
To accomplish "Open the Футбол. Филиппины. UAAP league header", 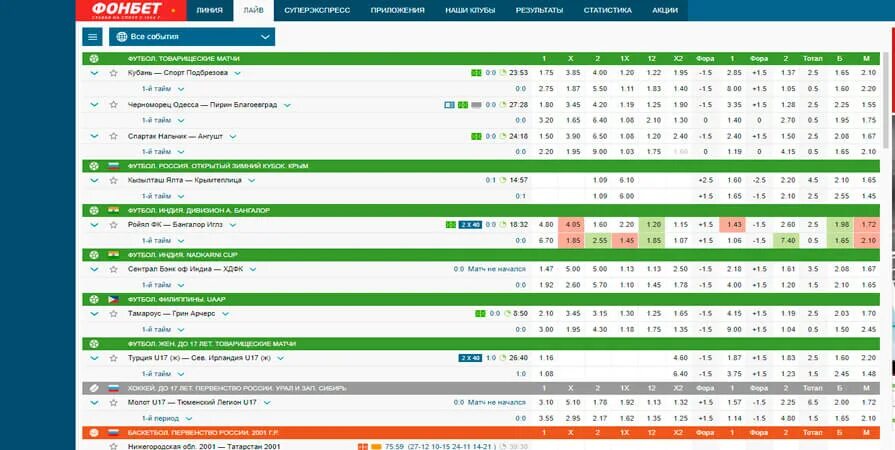I will [481, 299].
